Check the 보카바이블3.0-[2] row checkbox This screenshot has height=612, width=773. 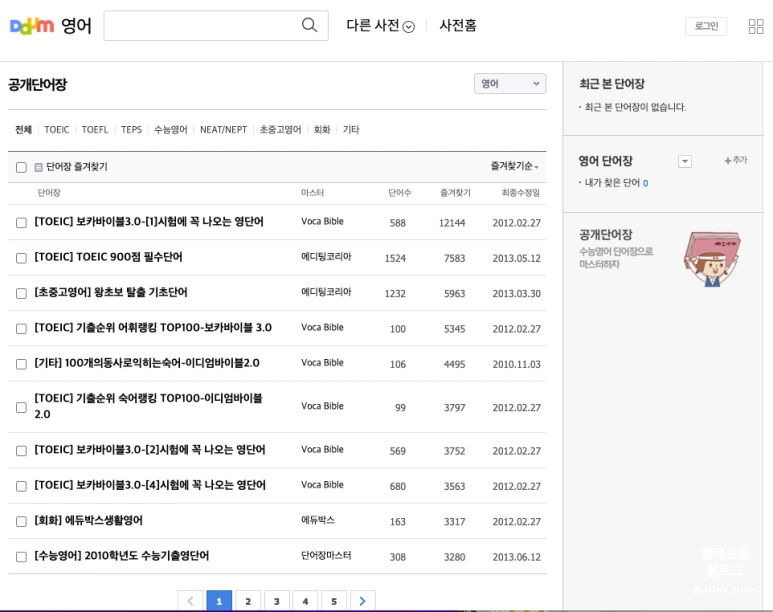21,451
